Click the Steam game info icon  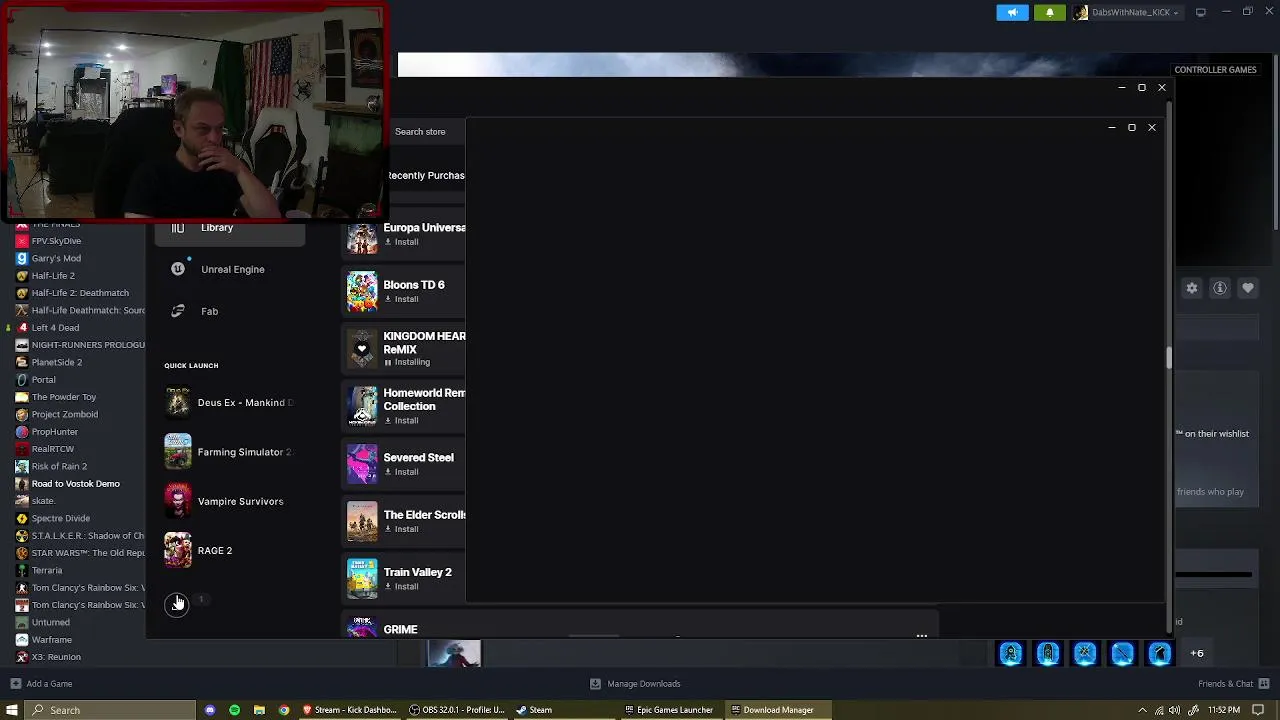tap(1220, 288)
